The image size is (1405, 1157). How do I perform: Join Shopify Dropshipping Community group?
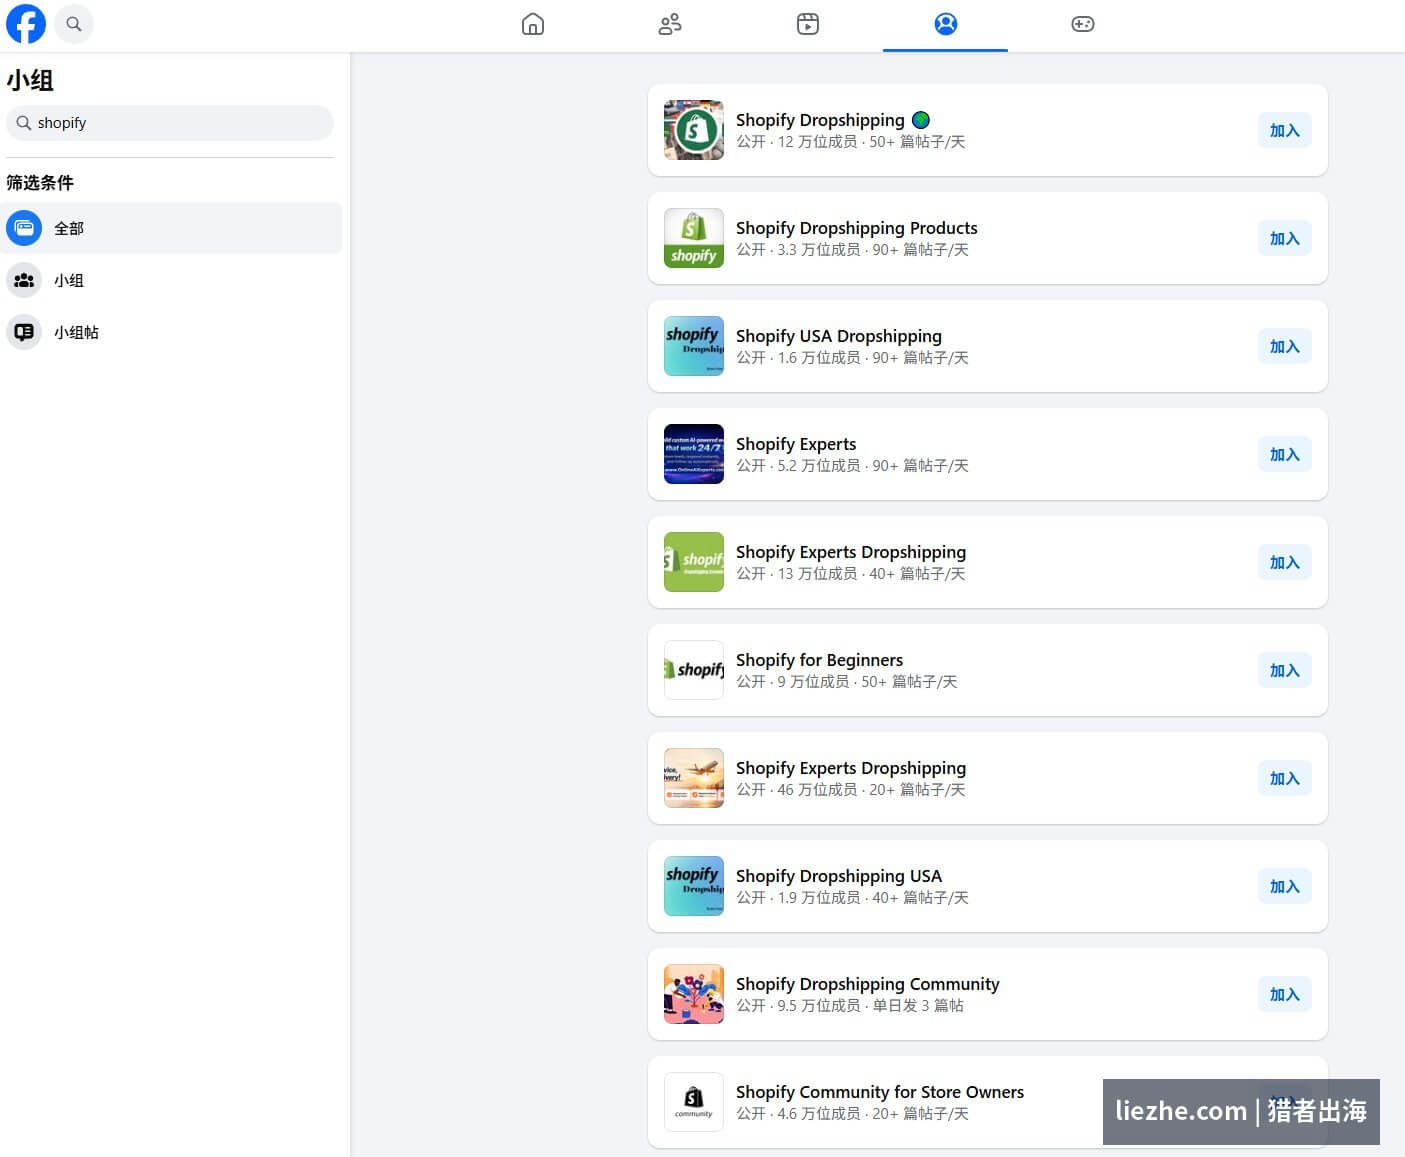(1284, 994)
